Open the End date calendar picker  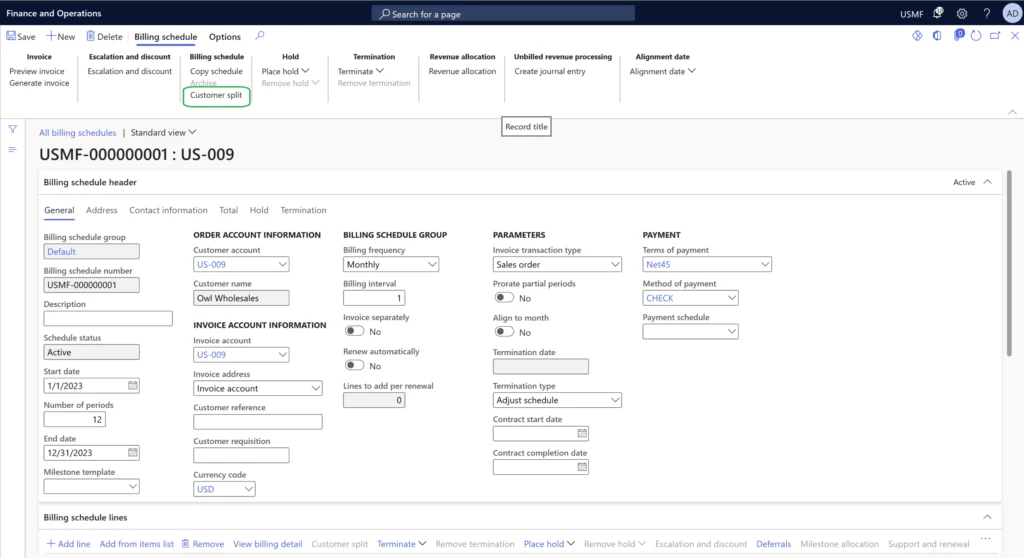click(133, 452)
